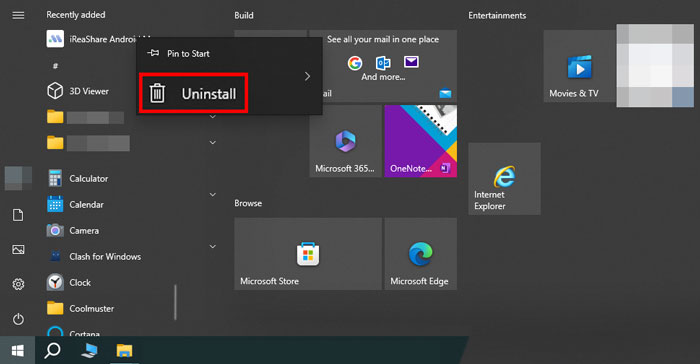Open Calendar app
This screenshot has height=364, width=700.
click(76, 205)
